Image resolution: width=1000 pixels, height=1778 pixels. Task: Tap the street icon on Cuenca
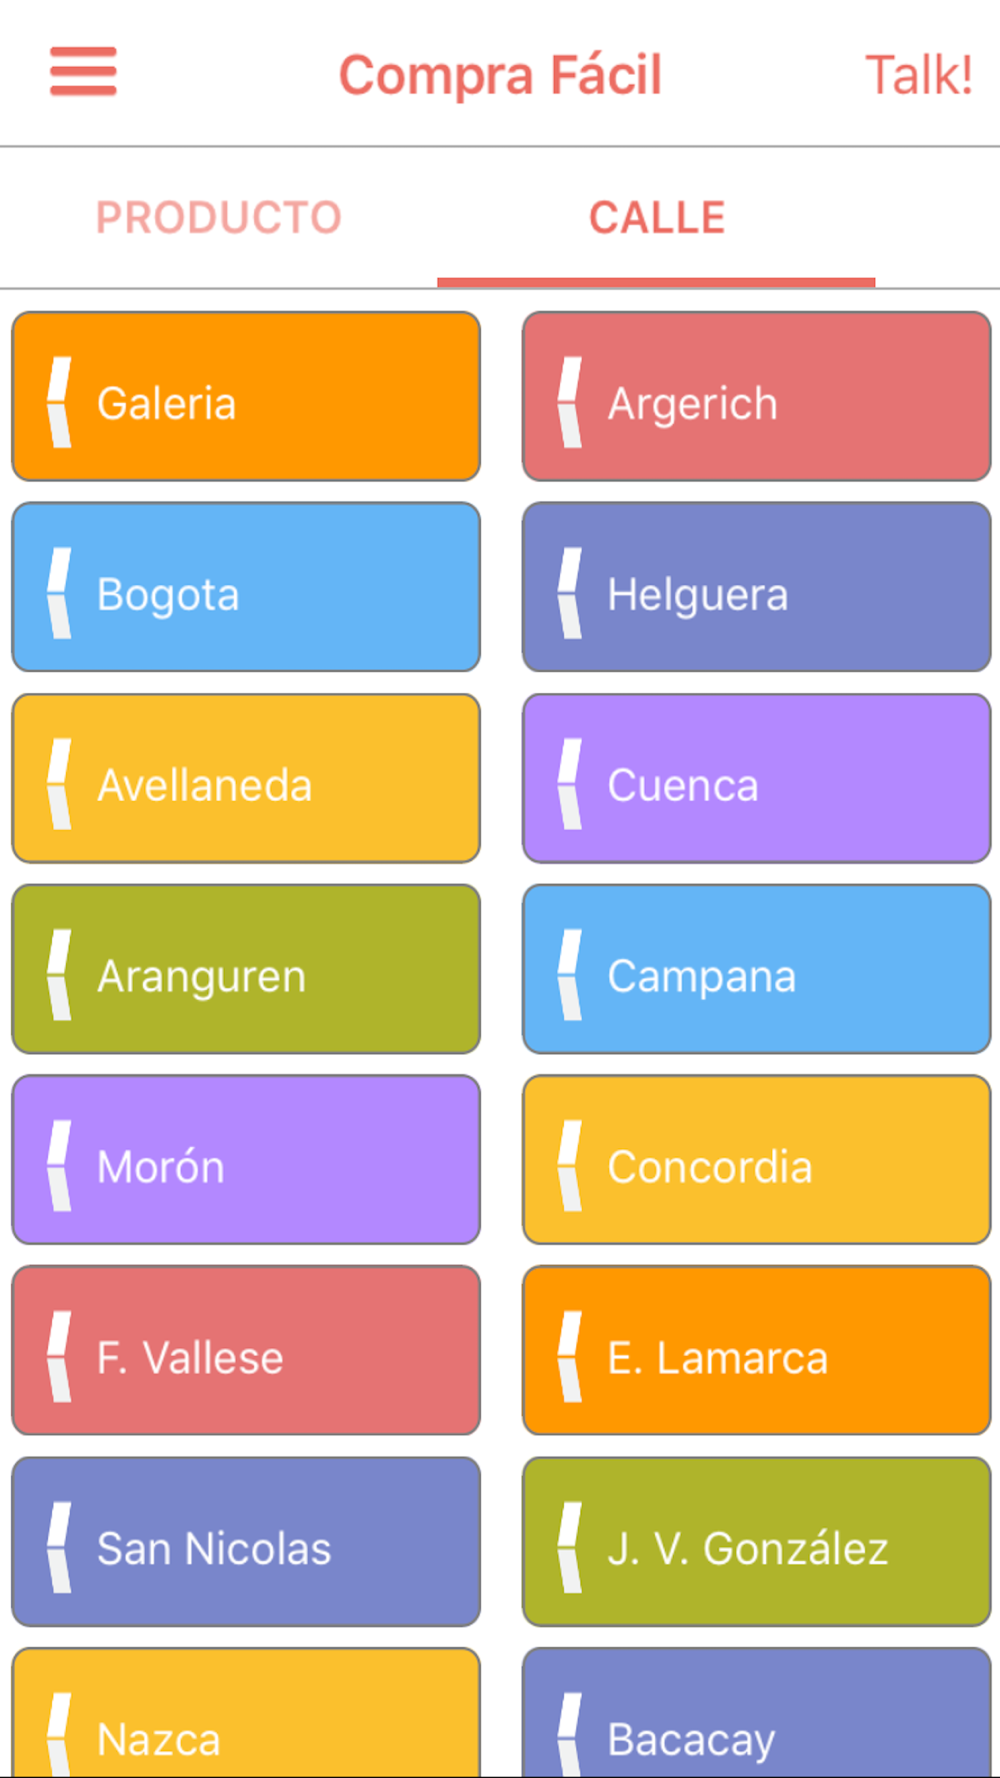tap(570, 784)
